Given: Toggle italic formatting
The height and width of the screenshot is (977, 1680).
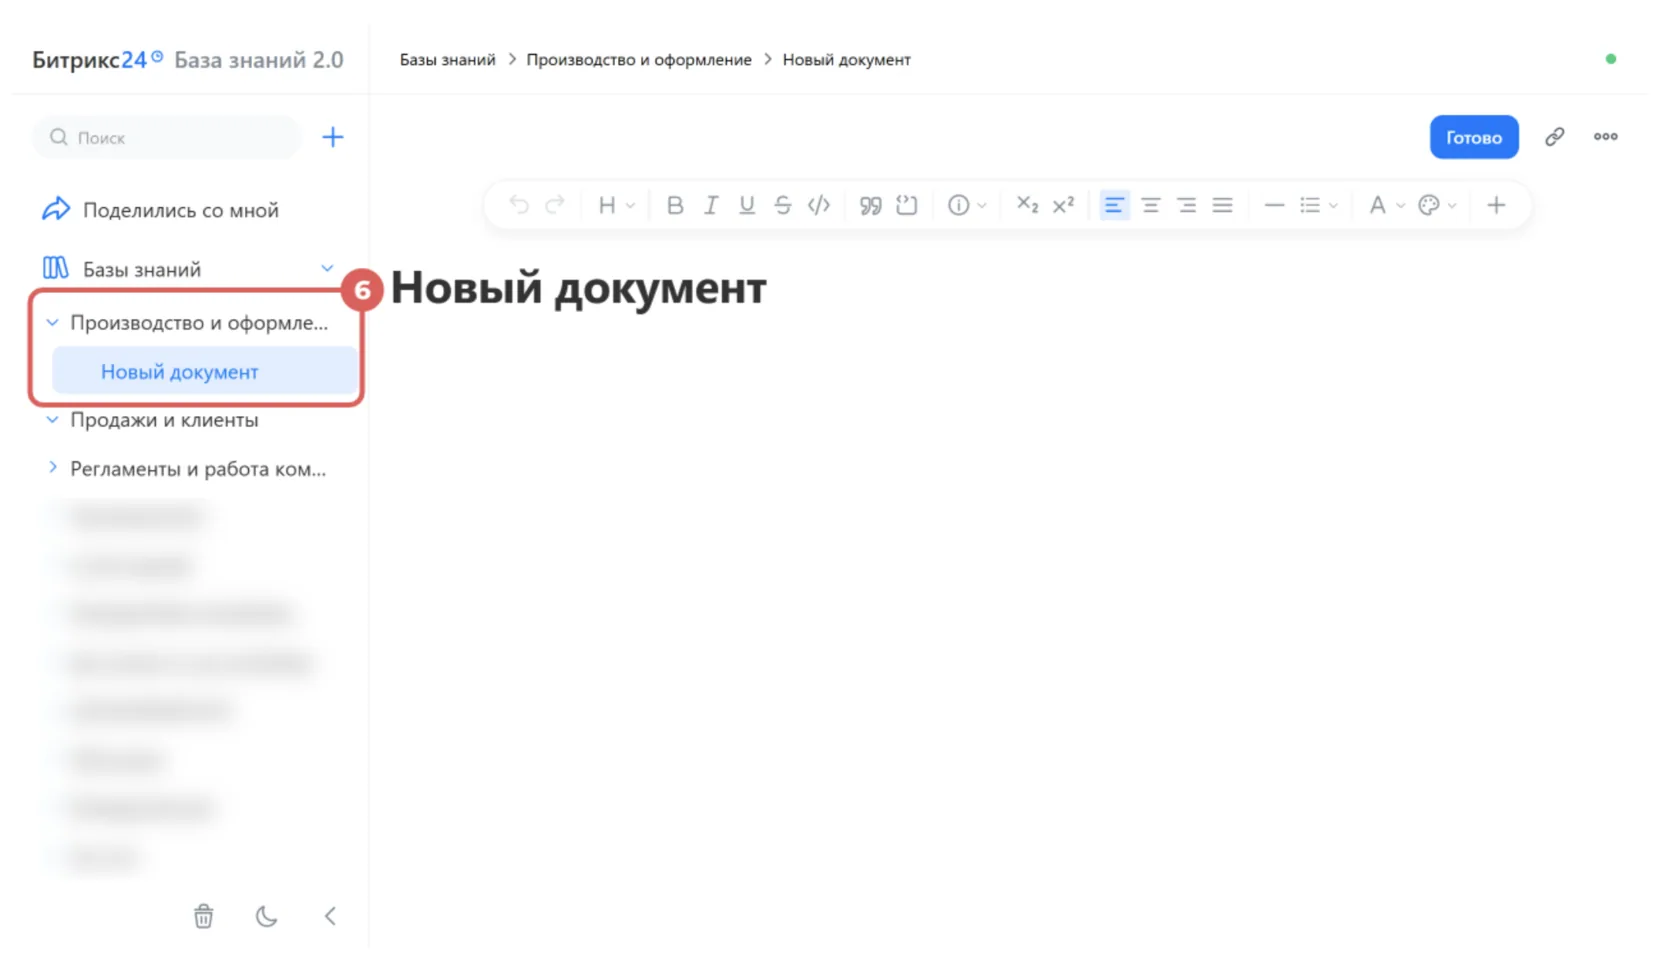Looking at the screenshot, I should [711, 205].
